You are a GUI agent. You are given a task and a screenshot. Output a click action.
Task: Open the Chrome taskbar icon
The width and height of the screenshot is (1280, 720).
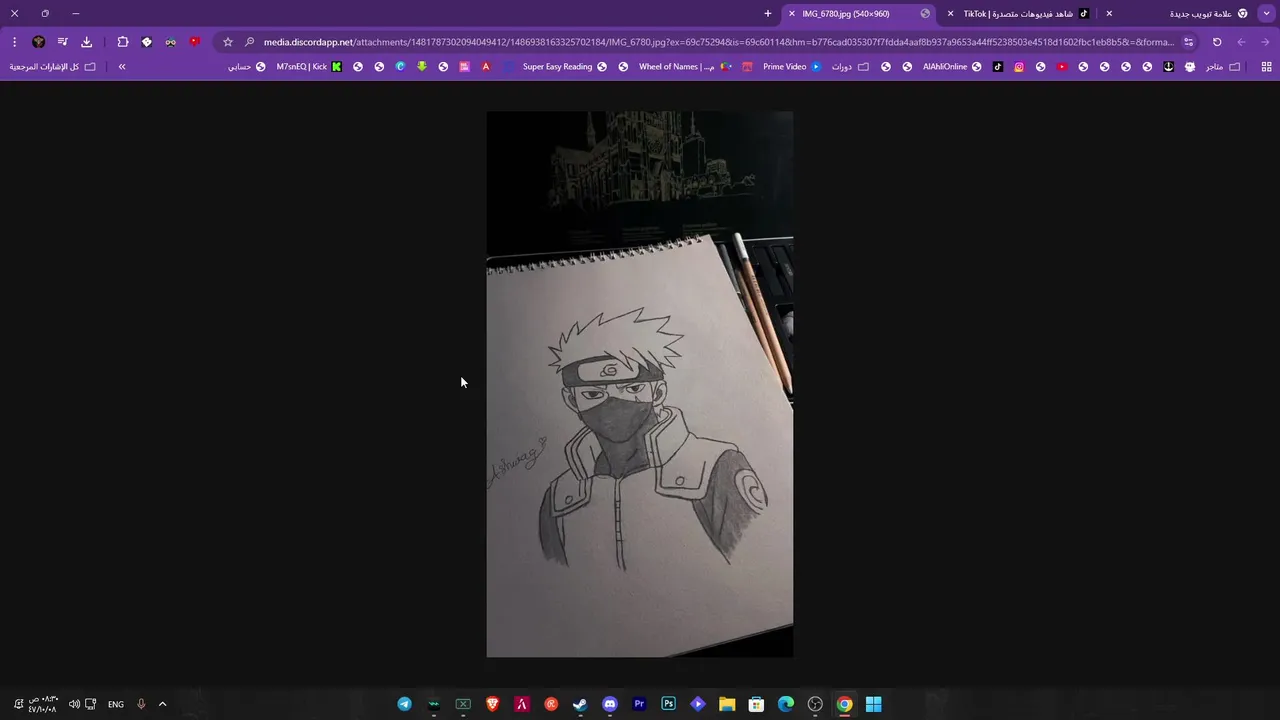pos(845,704)
